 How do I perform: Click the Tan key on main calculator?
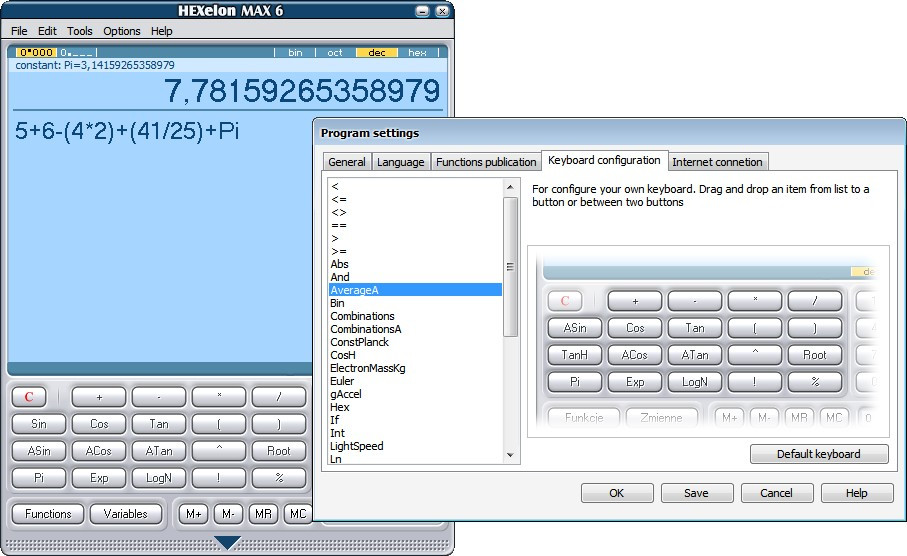click(159, 424)
